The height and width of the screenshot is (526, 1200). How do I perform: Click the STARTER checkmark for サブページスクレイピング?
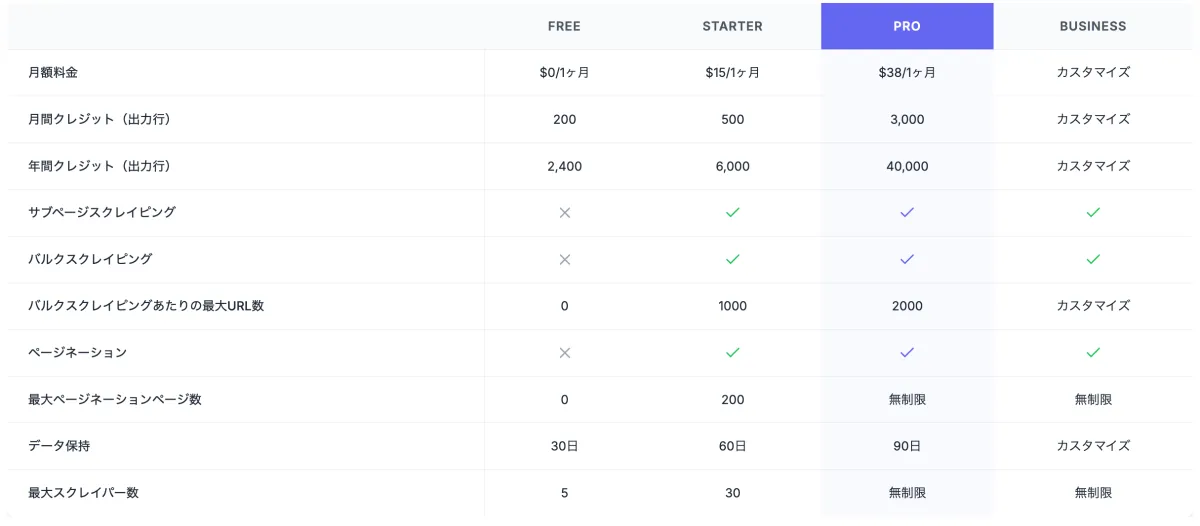(732, 212)
